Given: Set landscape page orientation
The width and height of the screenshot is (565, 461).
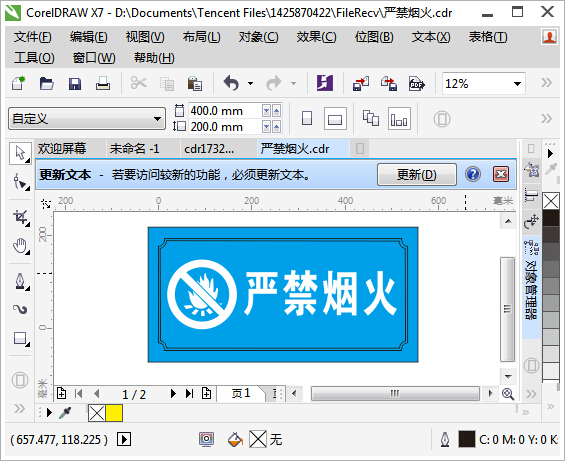Looking at the screenshot, I should tap(335, 119).
